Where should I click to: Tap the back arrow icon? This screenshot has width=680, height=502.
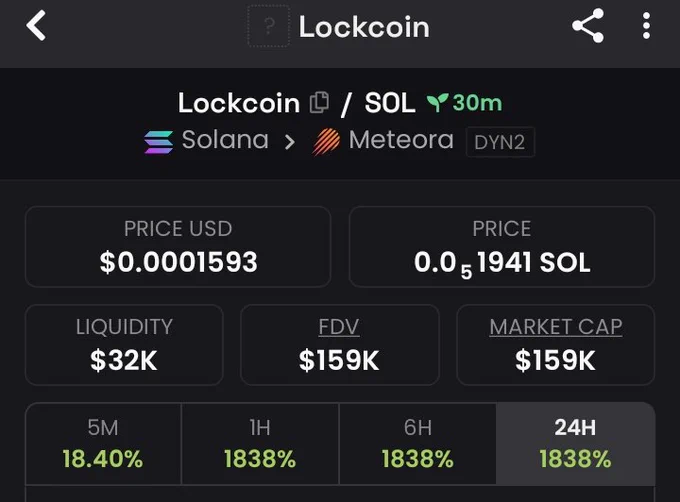tap(36, 26)
